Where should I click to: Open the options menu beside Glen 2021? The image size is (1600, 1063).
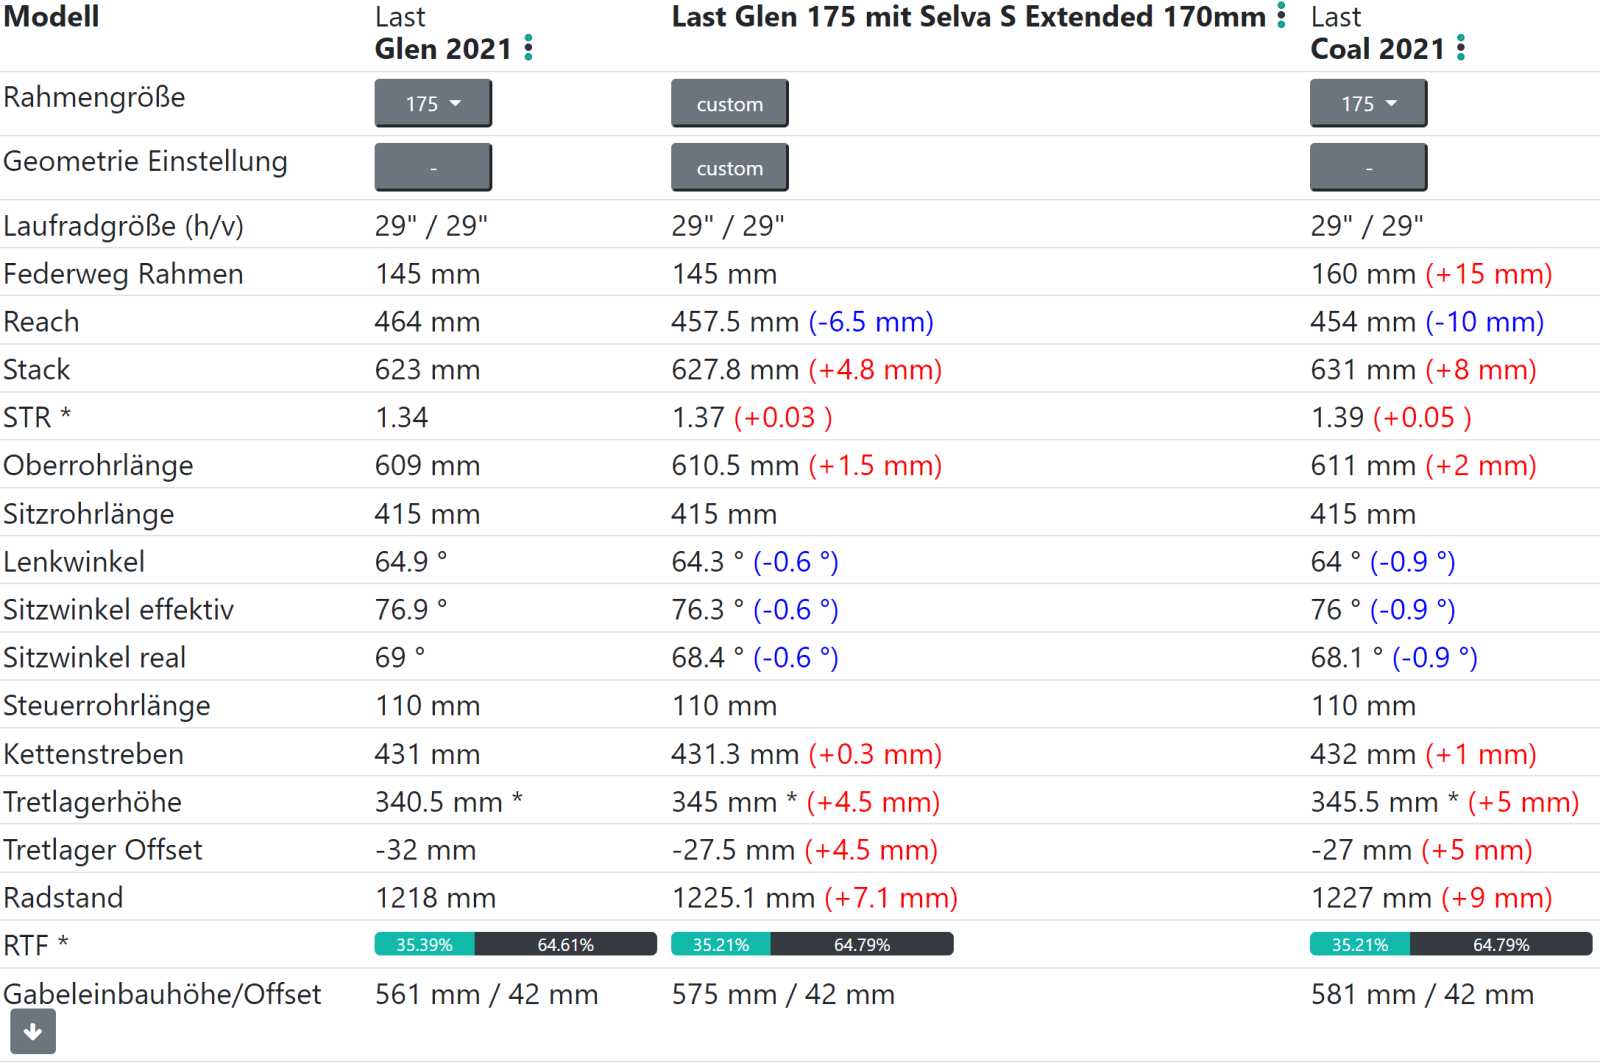[529, 48]
